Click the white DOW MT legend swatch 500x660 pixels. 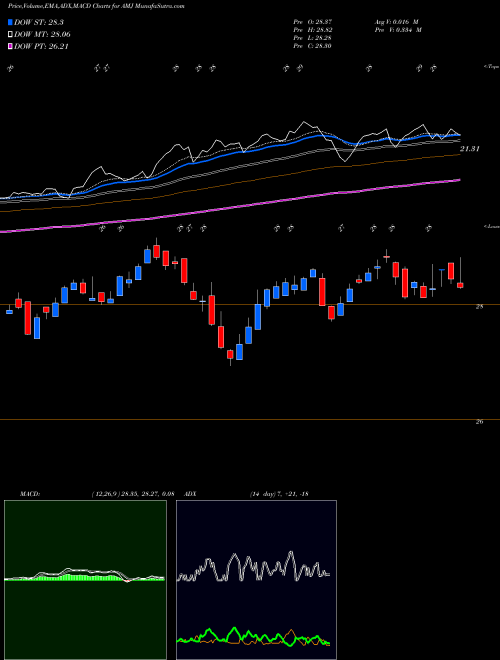pyautogui.click(x=11, y=35)
